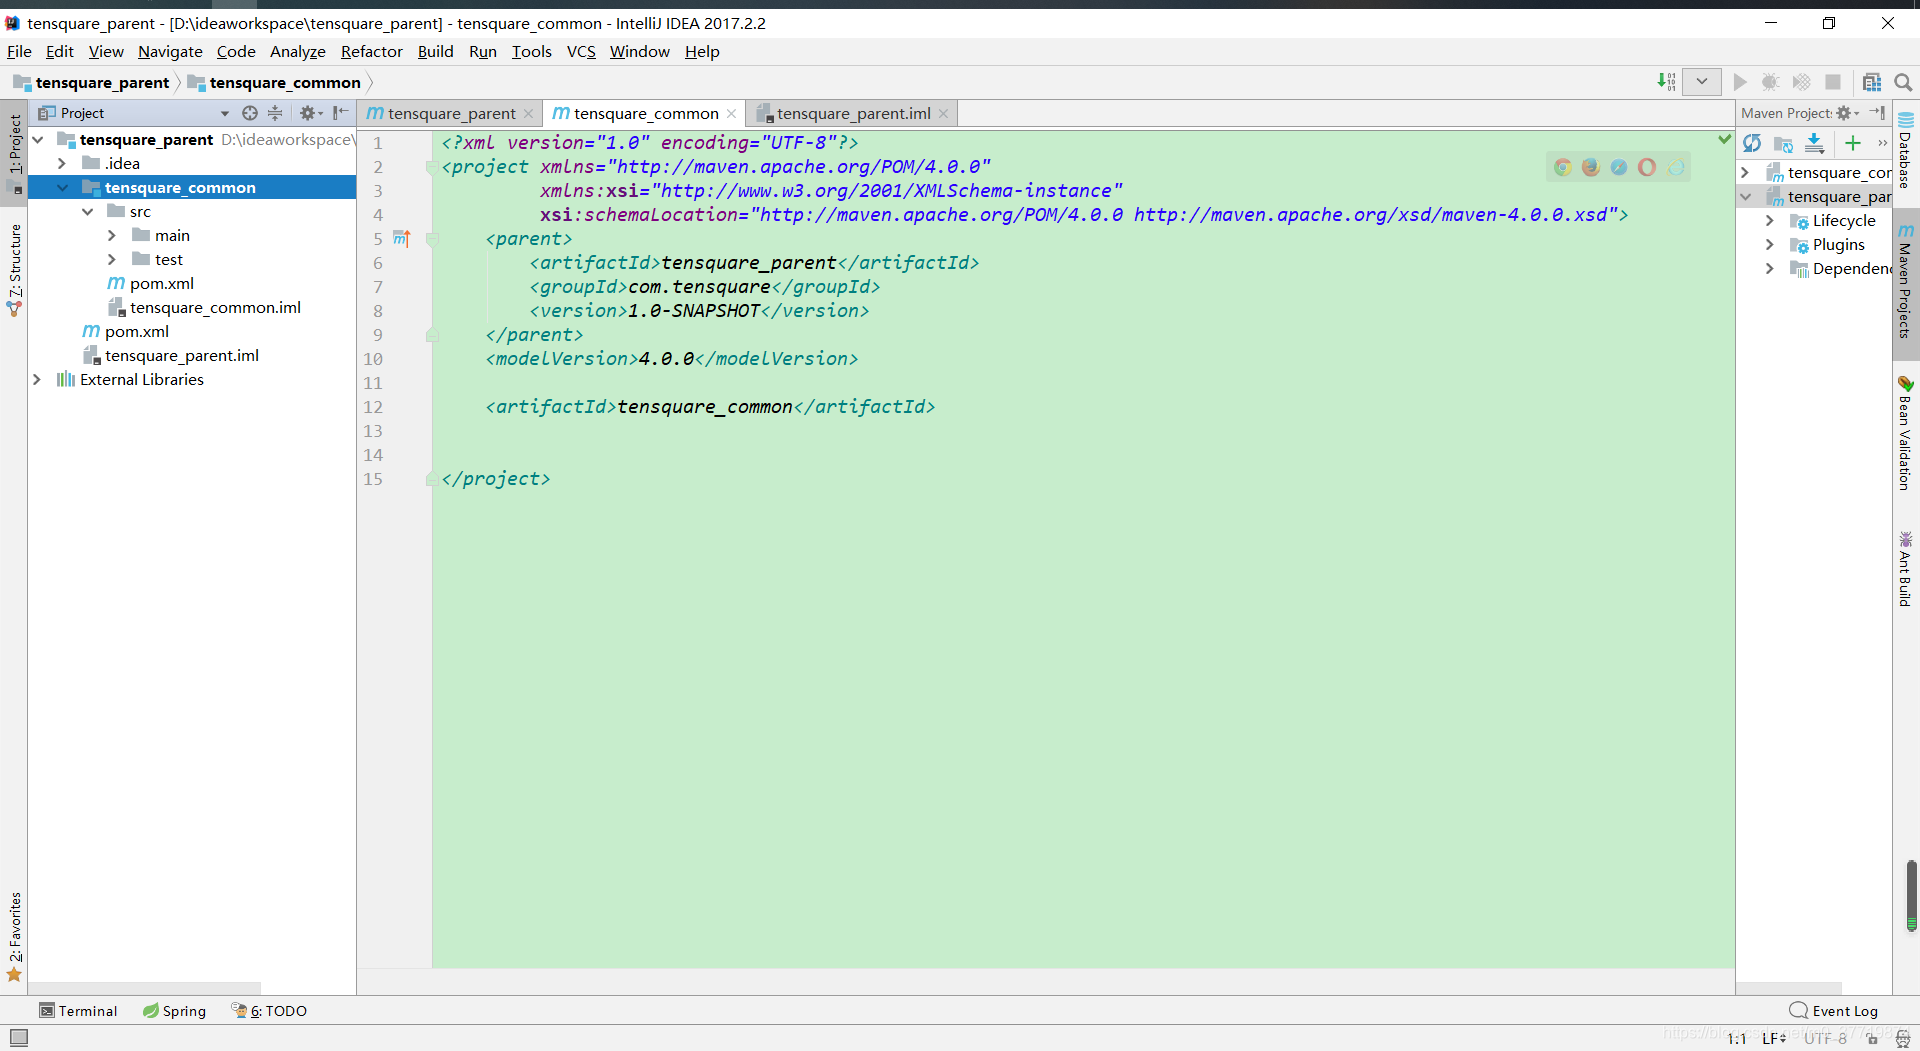Open the Project Structure icon
Viewport: 1920px width, 1051px height.
[x=1872, y=82]
